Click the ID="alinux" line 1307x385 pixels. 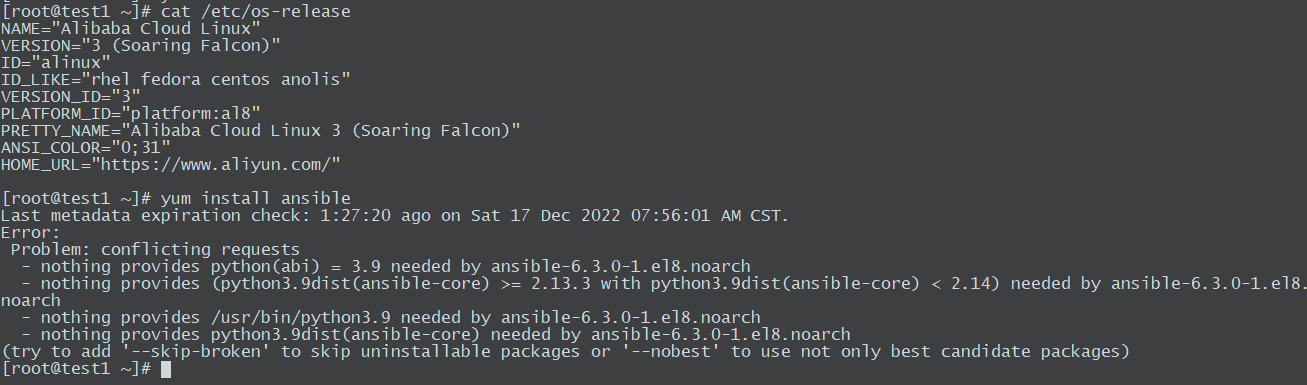point(55,62)
